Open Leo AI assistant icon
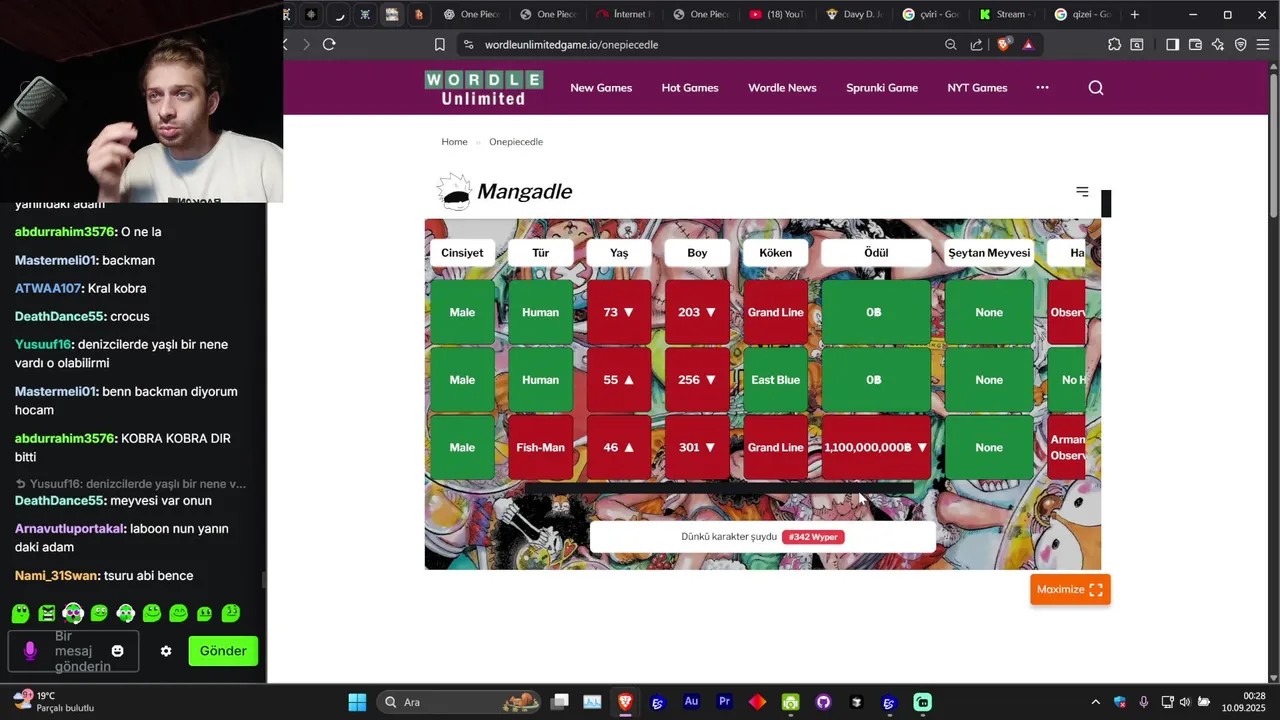The width and height of the screenshot is (1280, 720). point(1218,44)
